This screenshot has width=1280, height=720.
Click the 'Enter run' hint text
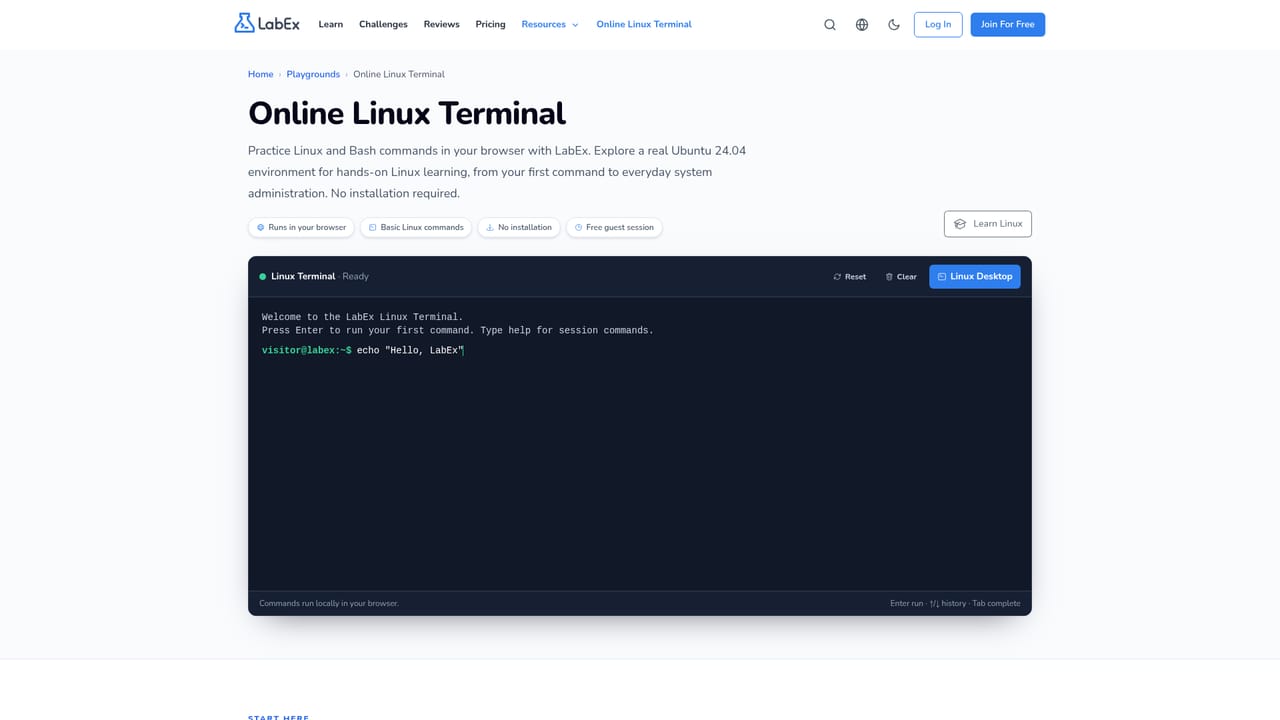click(907, 603)
